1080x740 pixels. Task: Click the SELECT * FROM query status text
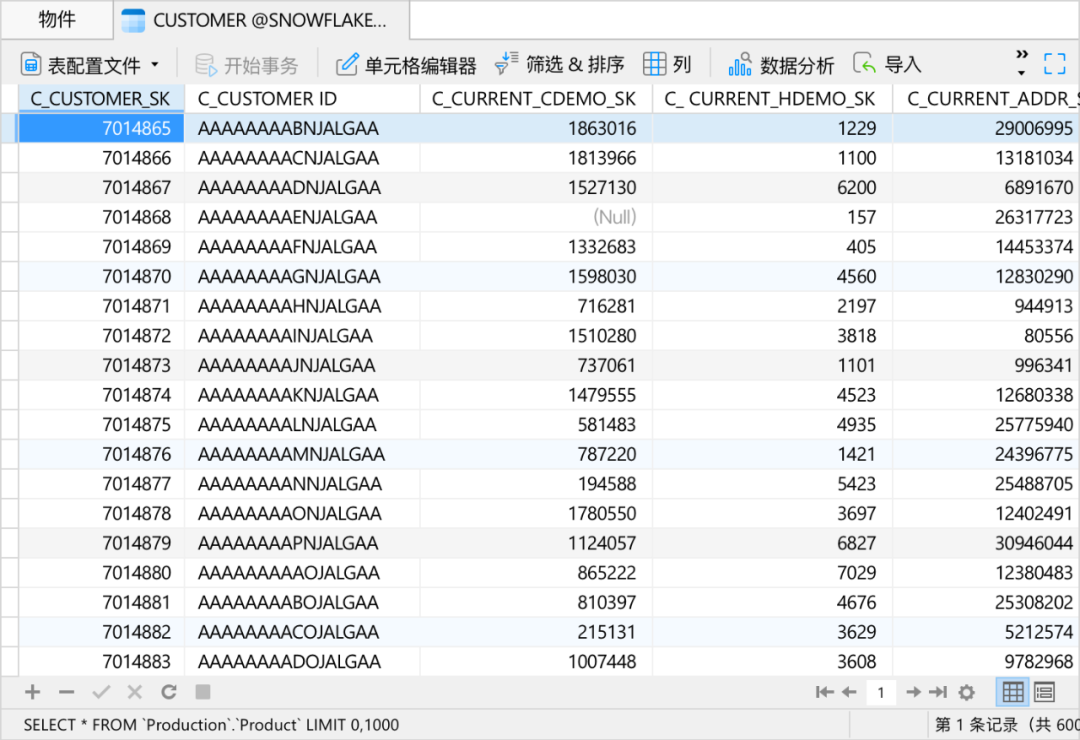211,725
